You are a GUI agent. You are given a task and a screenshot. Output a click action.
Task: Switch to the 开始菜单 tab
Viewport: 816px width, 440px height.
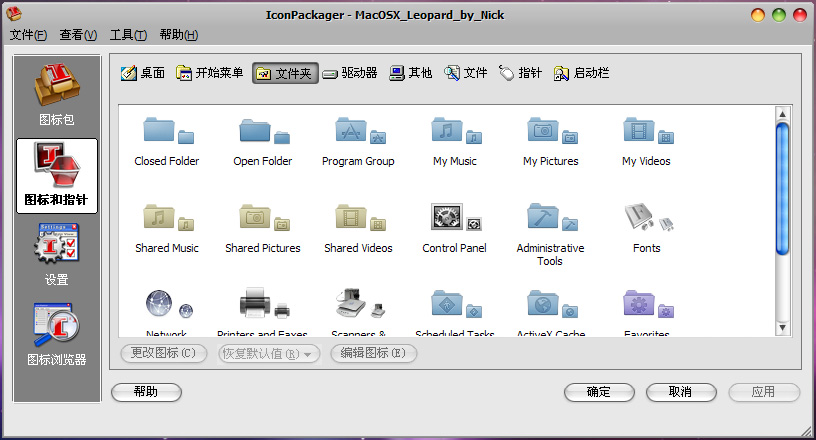click(209, 73)
